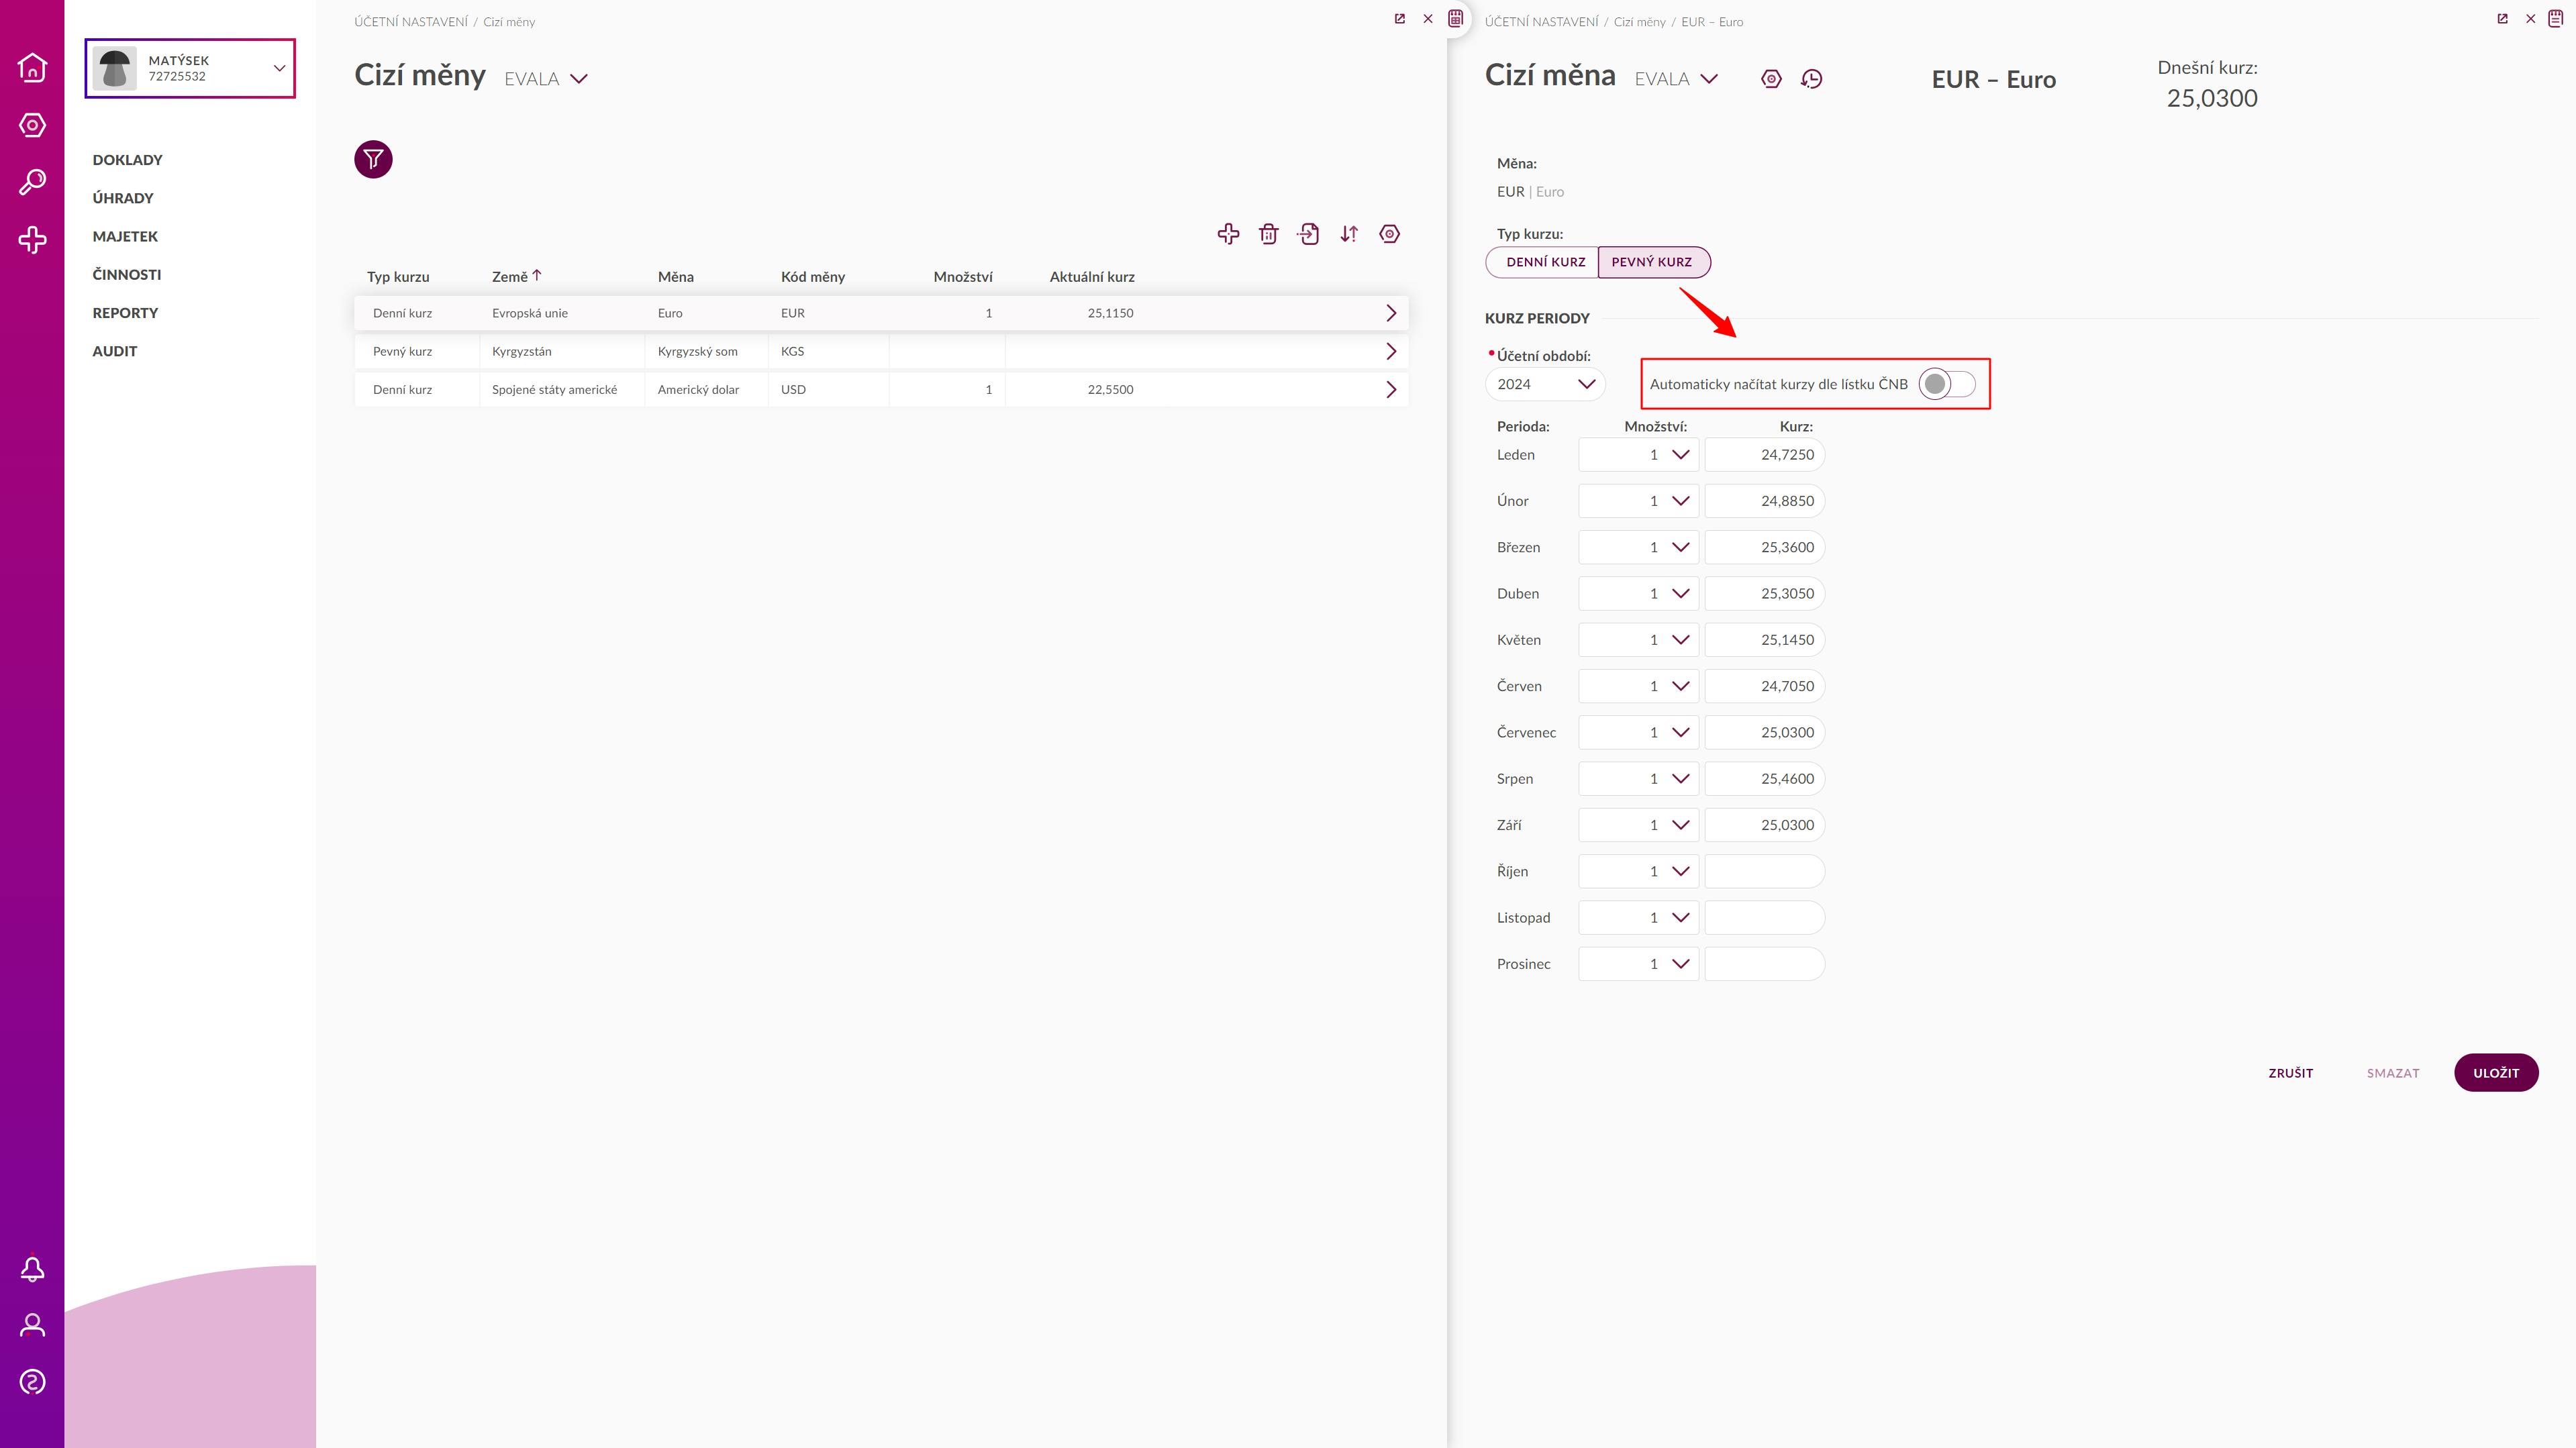Viewport: 2576px width, 1448px height.
Task: Open the DOKLADY menu item
Action: 127,160
